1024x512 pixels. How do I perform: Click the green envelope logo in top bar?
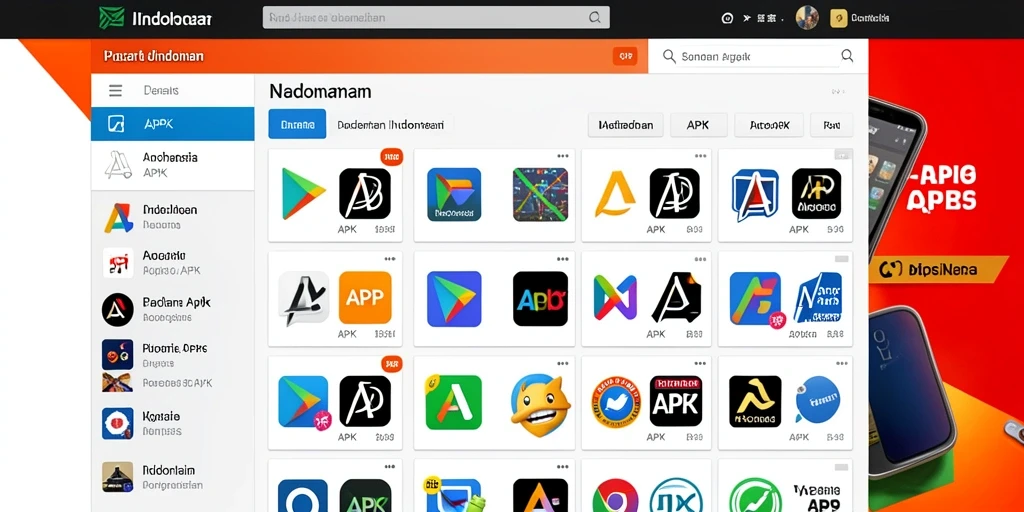[x=112, y=18]
